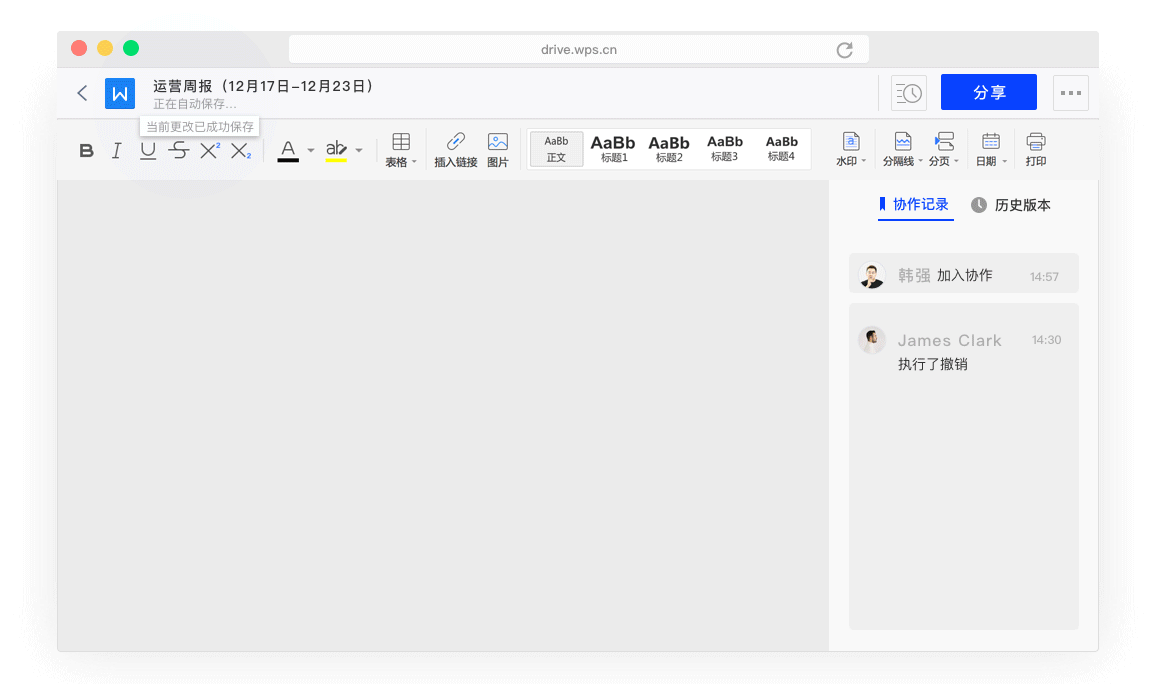
Task: Click into the blank document editing area
Action: (443, 415)
